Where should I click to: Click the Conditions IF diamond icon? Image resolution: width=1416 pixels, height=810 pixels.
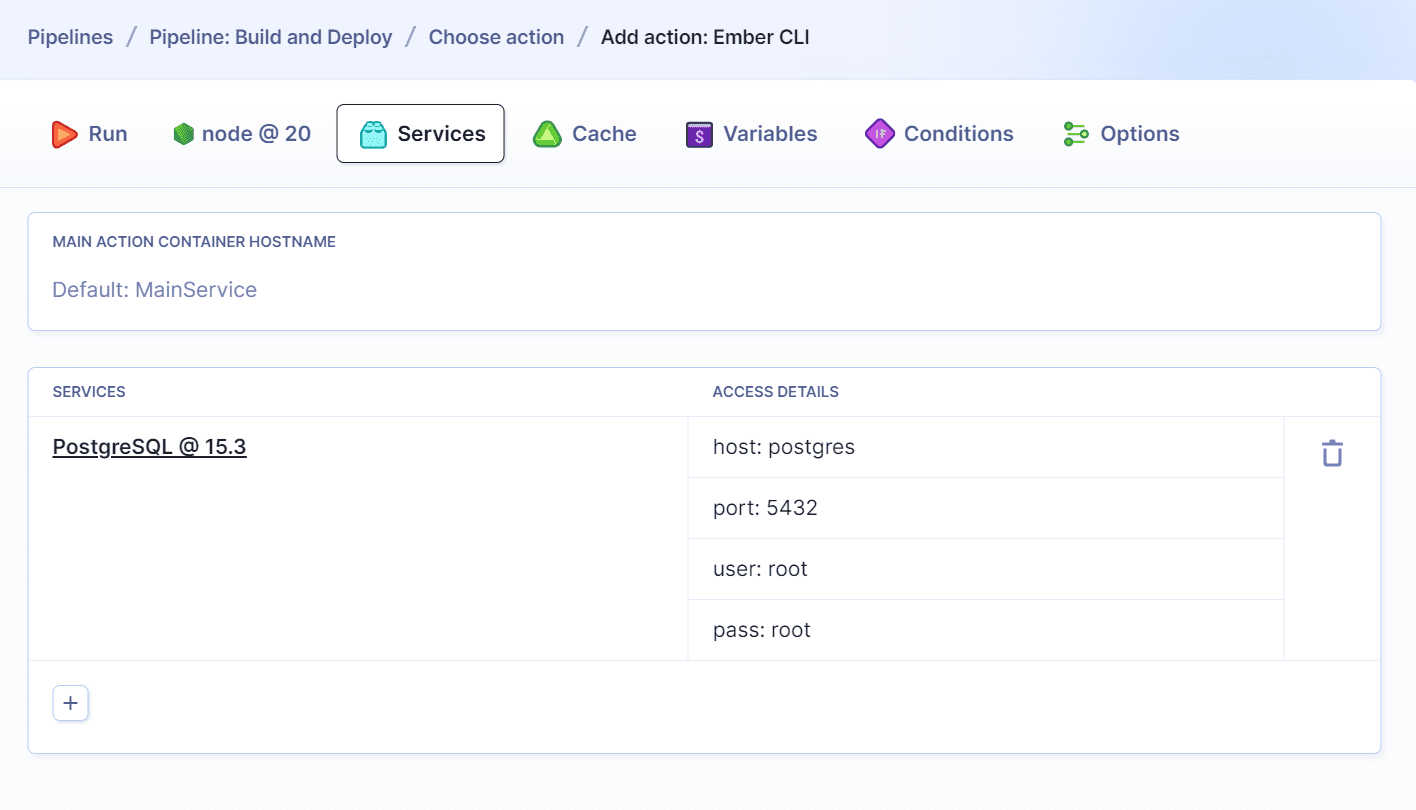[x=879, y=133]
